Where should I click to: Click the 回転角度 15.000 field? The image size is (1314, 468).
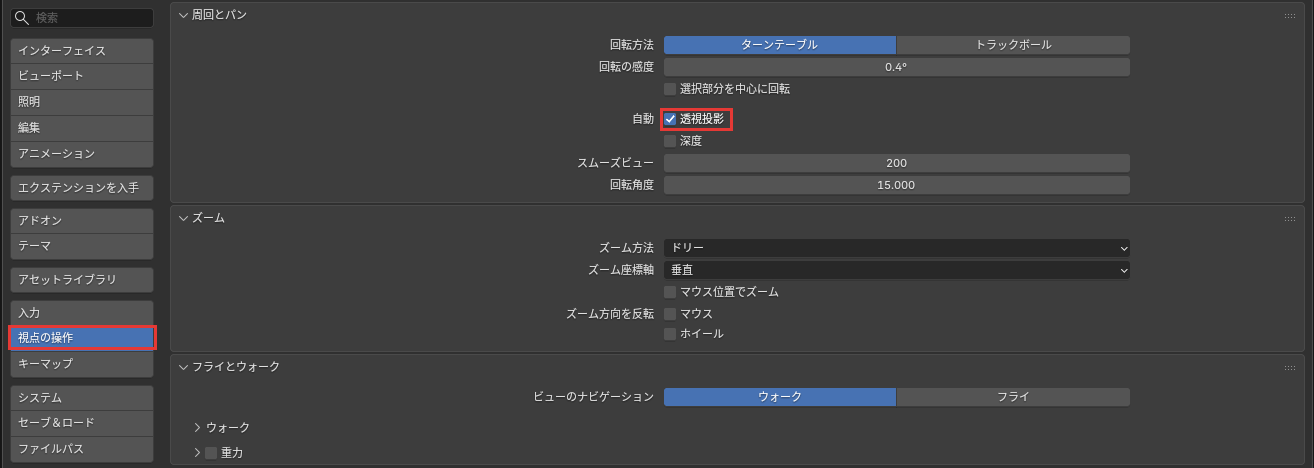click(x=897, y=185)
